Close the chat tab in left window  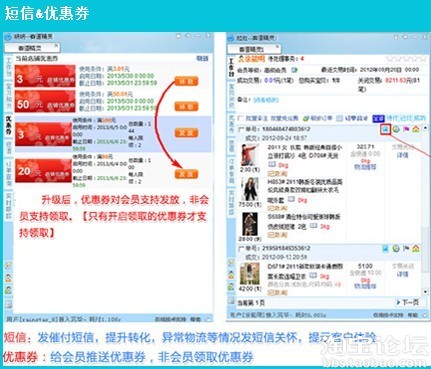pyautogui.click(x=56, y=46)
